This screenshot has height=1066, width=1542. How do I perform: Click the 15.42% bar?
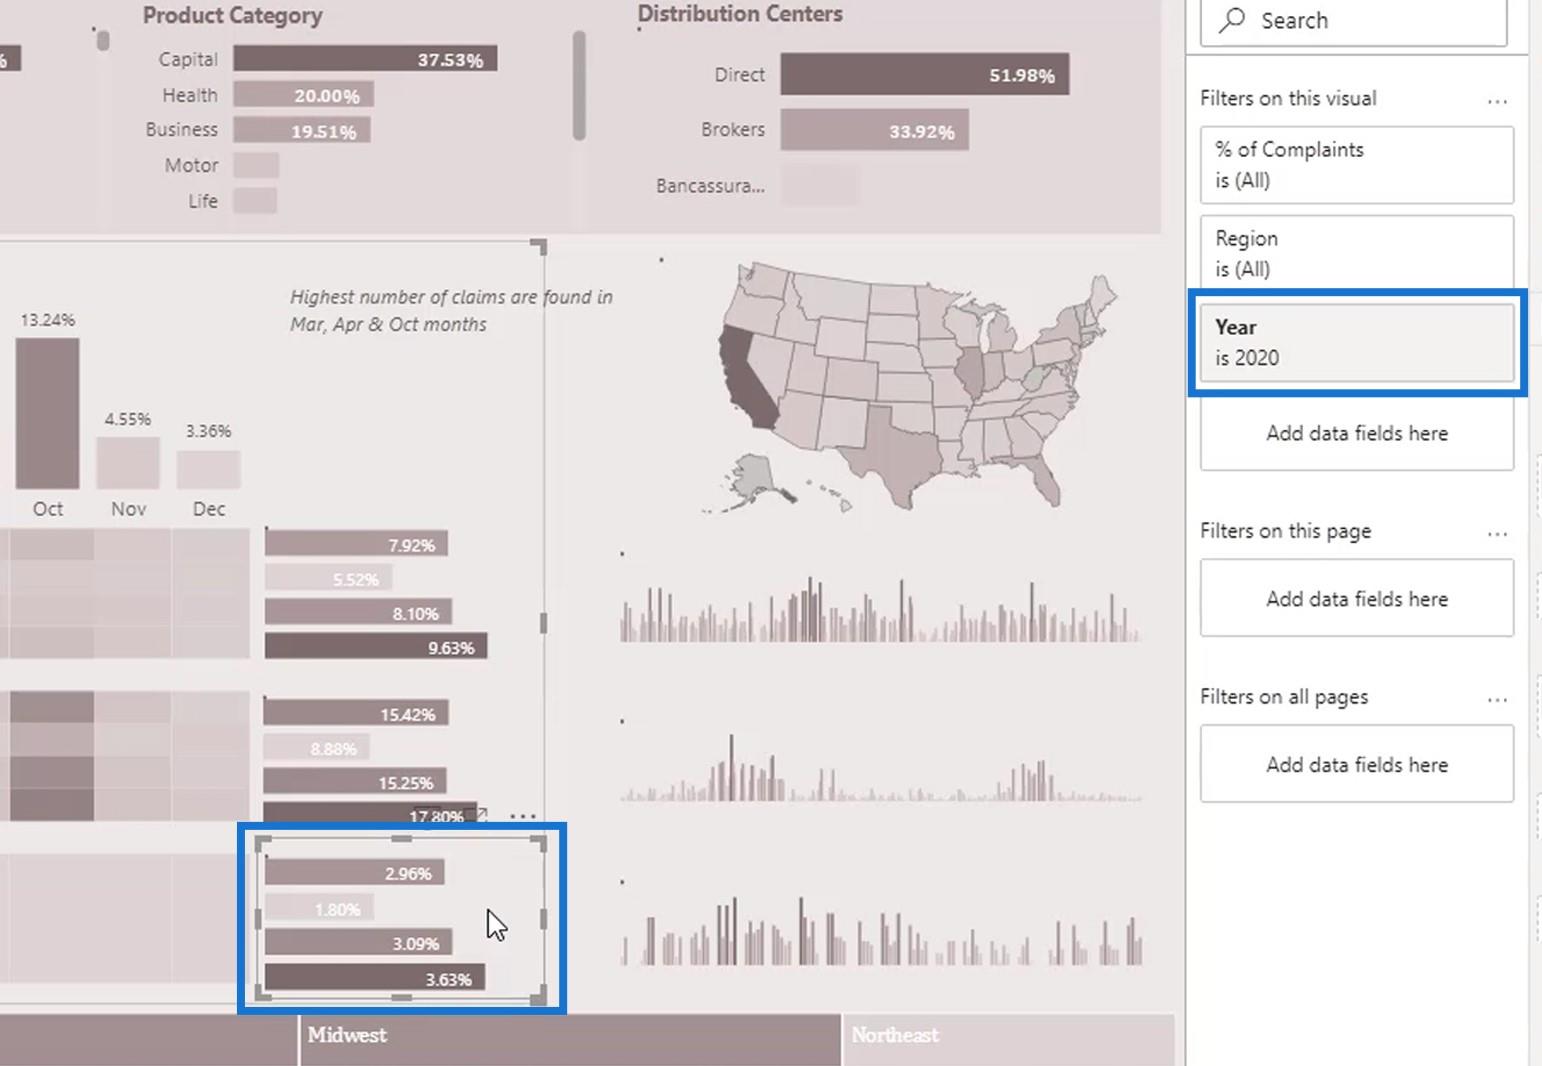pos(356,713)
